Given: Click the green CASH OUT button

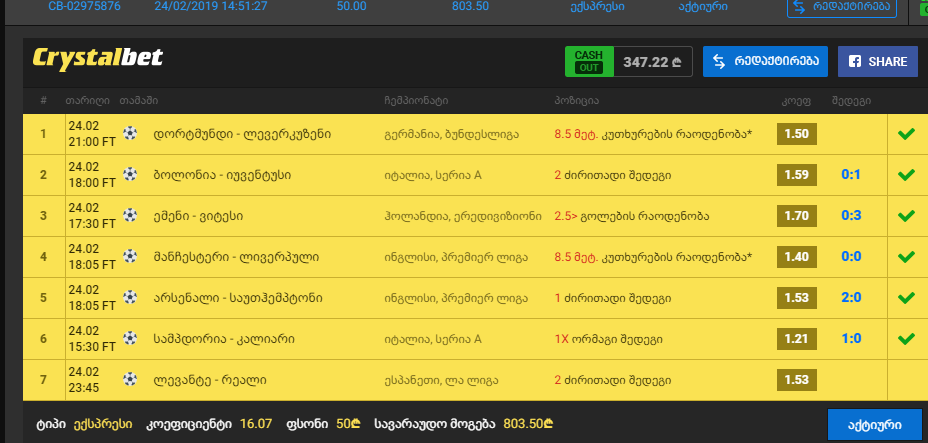Looking at the screenshot, I should (589, 62).
